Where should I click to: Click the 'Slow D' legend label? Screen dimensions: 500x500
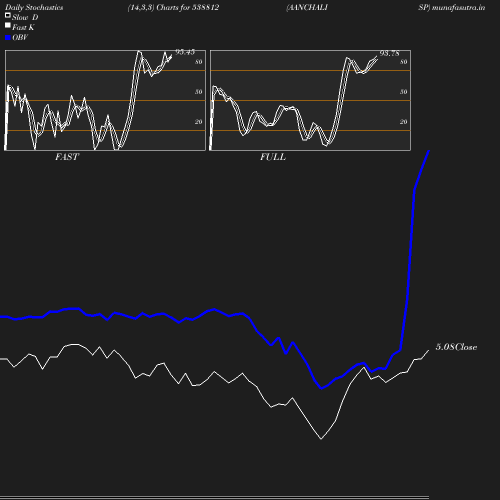(25, 17)
